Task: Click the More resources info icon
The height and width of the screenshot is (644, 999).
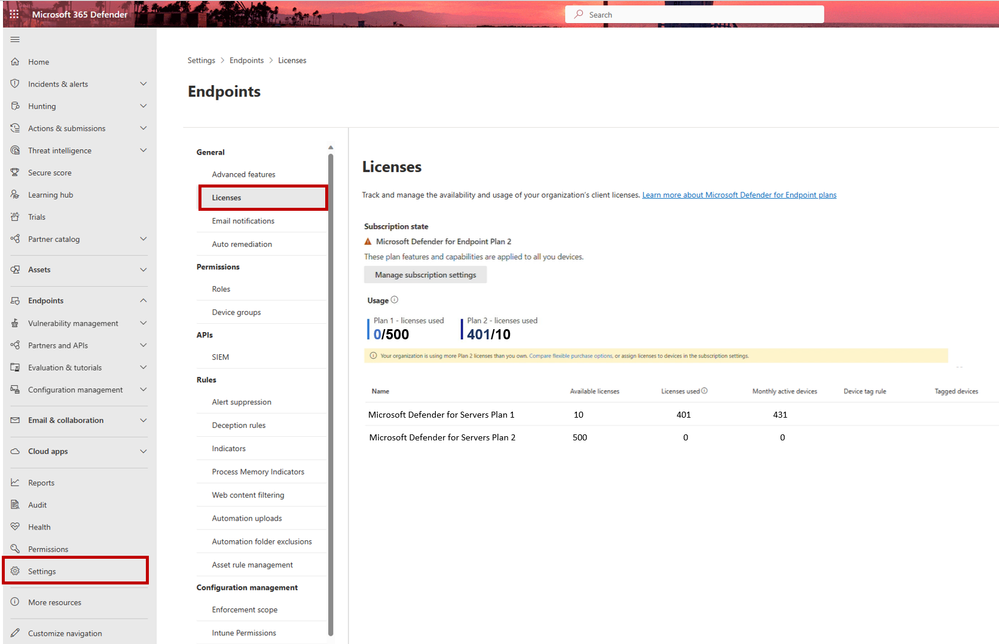Action: (x=15, y=602)
